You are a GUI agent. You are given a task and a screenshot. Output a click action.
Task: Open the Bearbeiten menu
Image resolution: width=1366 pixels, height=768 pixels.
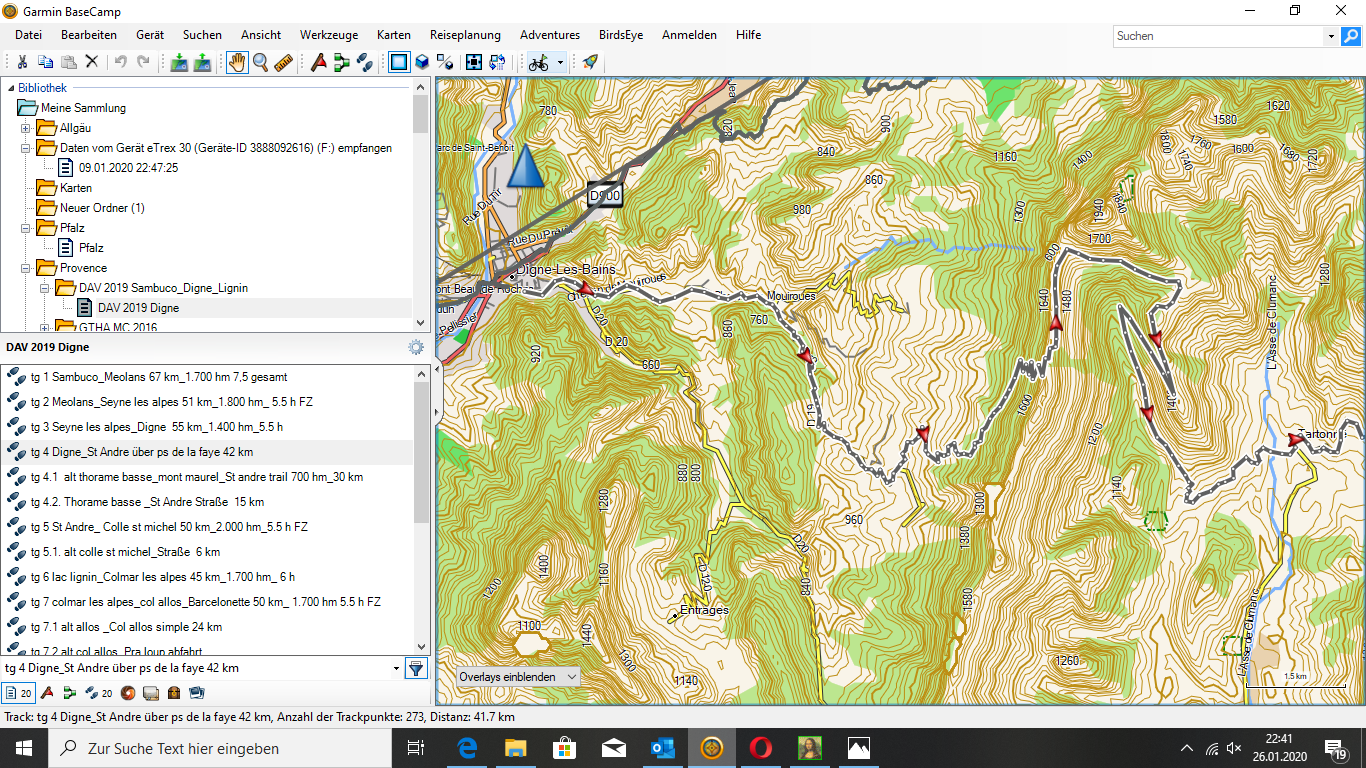(89, 35)
